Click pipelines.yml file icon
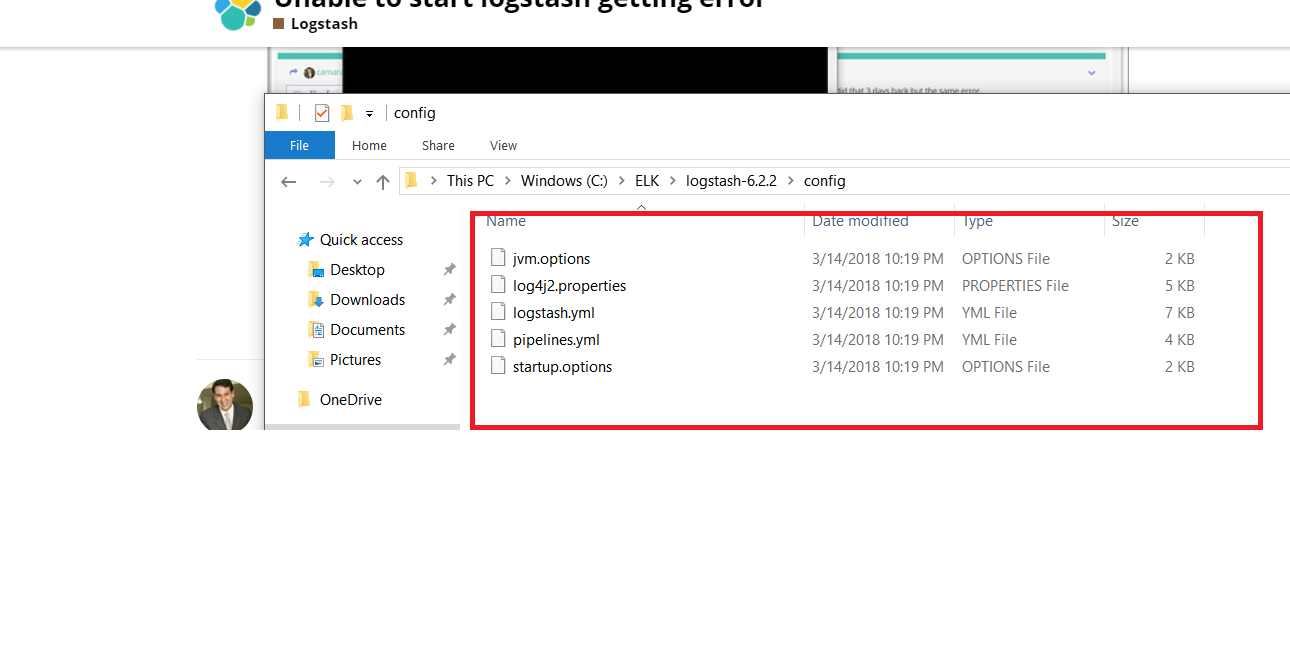The width and height of the screenshot is (1290, 648). tap(498, 339)
